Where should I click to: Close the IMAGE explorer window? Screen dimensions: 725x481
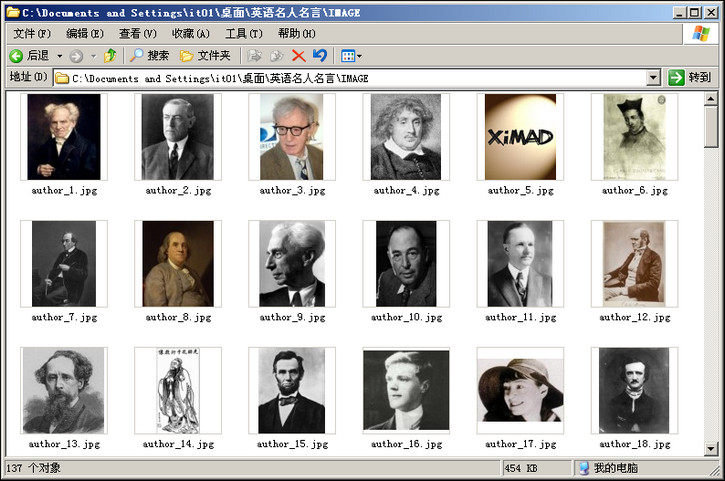click(x=711, y=12)
